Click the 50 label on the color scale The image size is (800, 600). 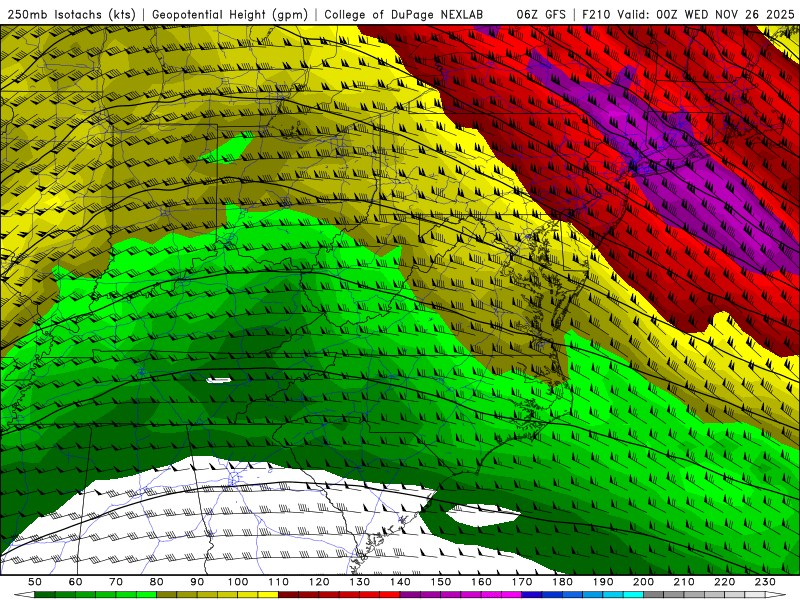click(x=35, y=582)
